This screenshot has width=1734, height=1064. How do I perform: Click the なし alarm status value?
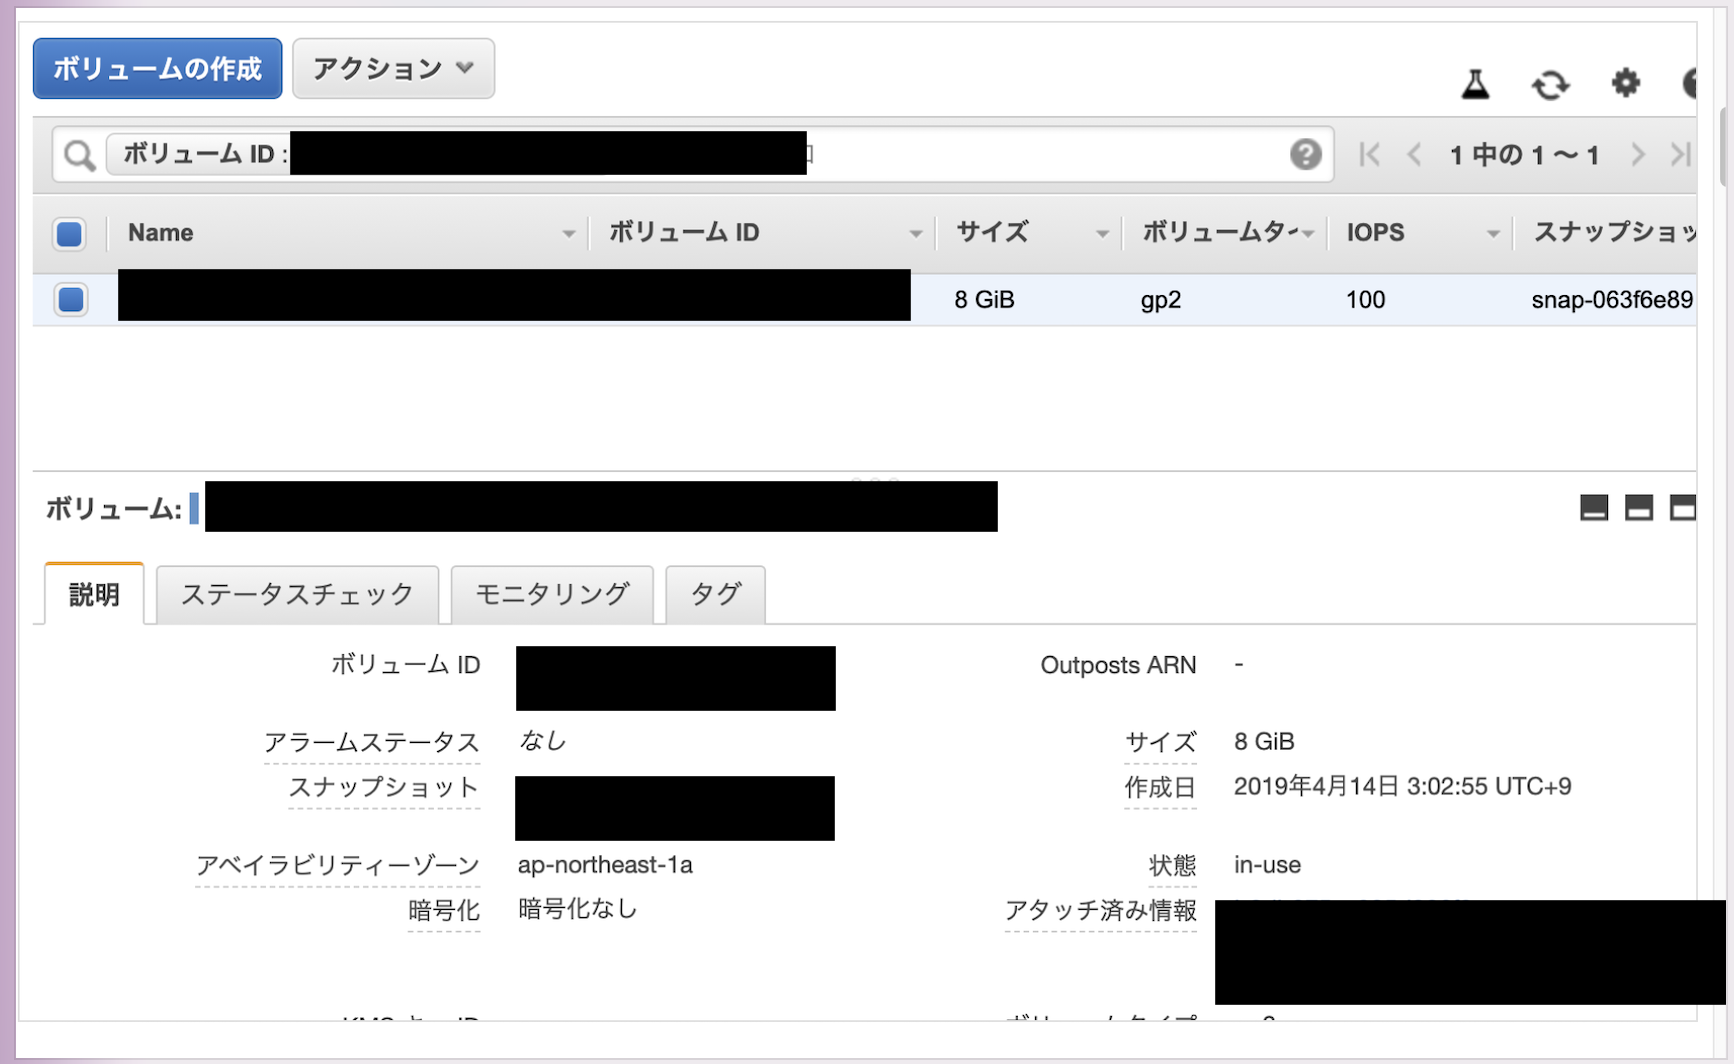point(543,741)
